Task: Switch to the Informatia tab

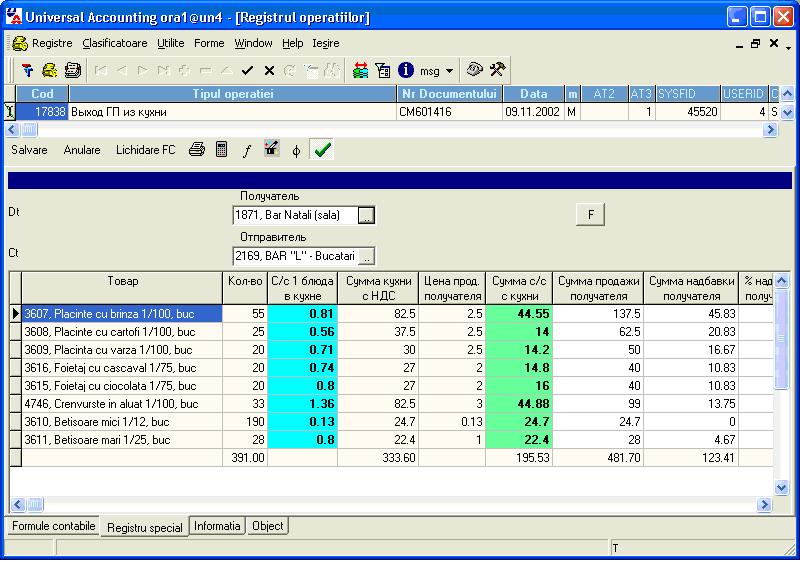Action: click(x=217, y=526)
